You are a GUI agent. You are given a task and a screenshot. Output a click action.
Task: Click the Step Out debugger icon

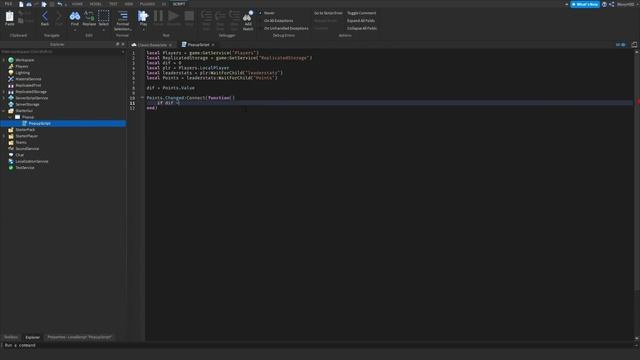[x=234, y=16]
